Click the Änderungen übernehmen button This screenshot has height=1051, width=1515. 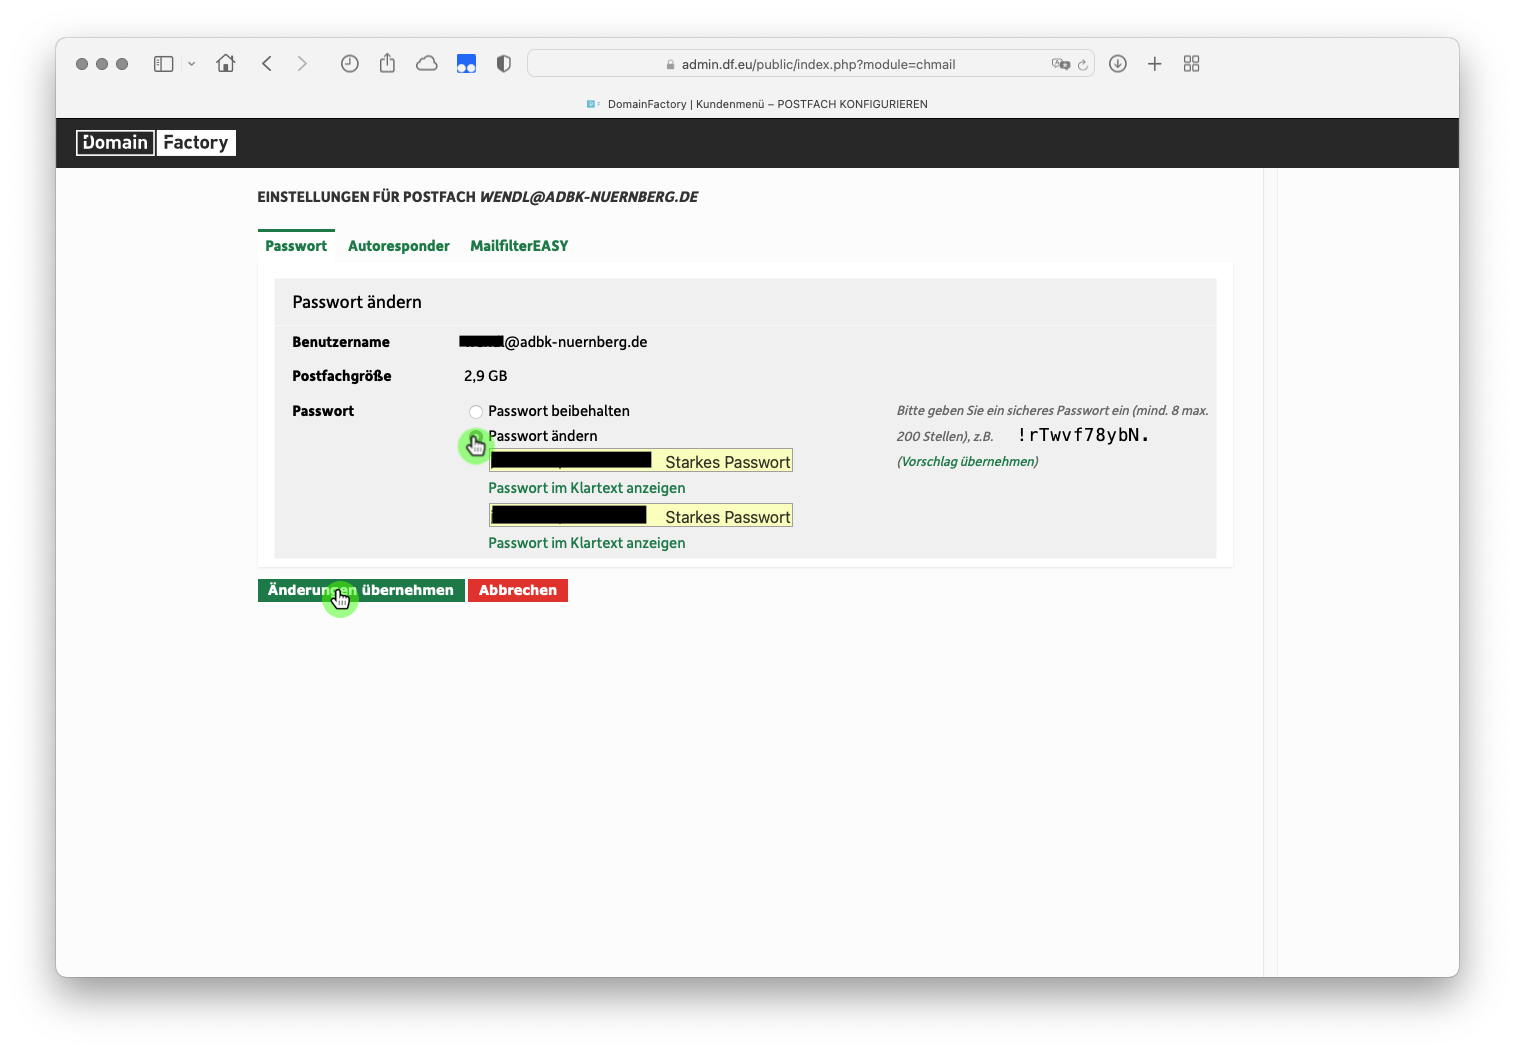361,590
